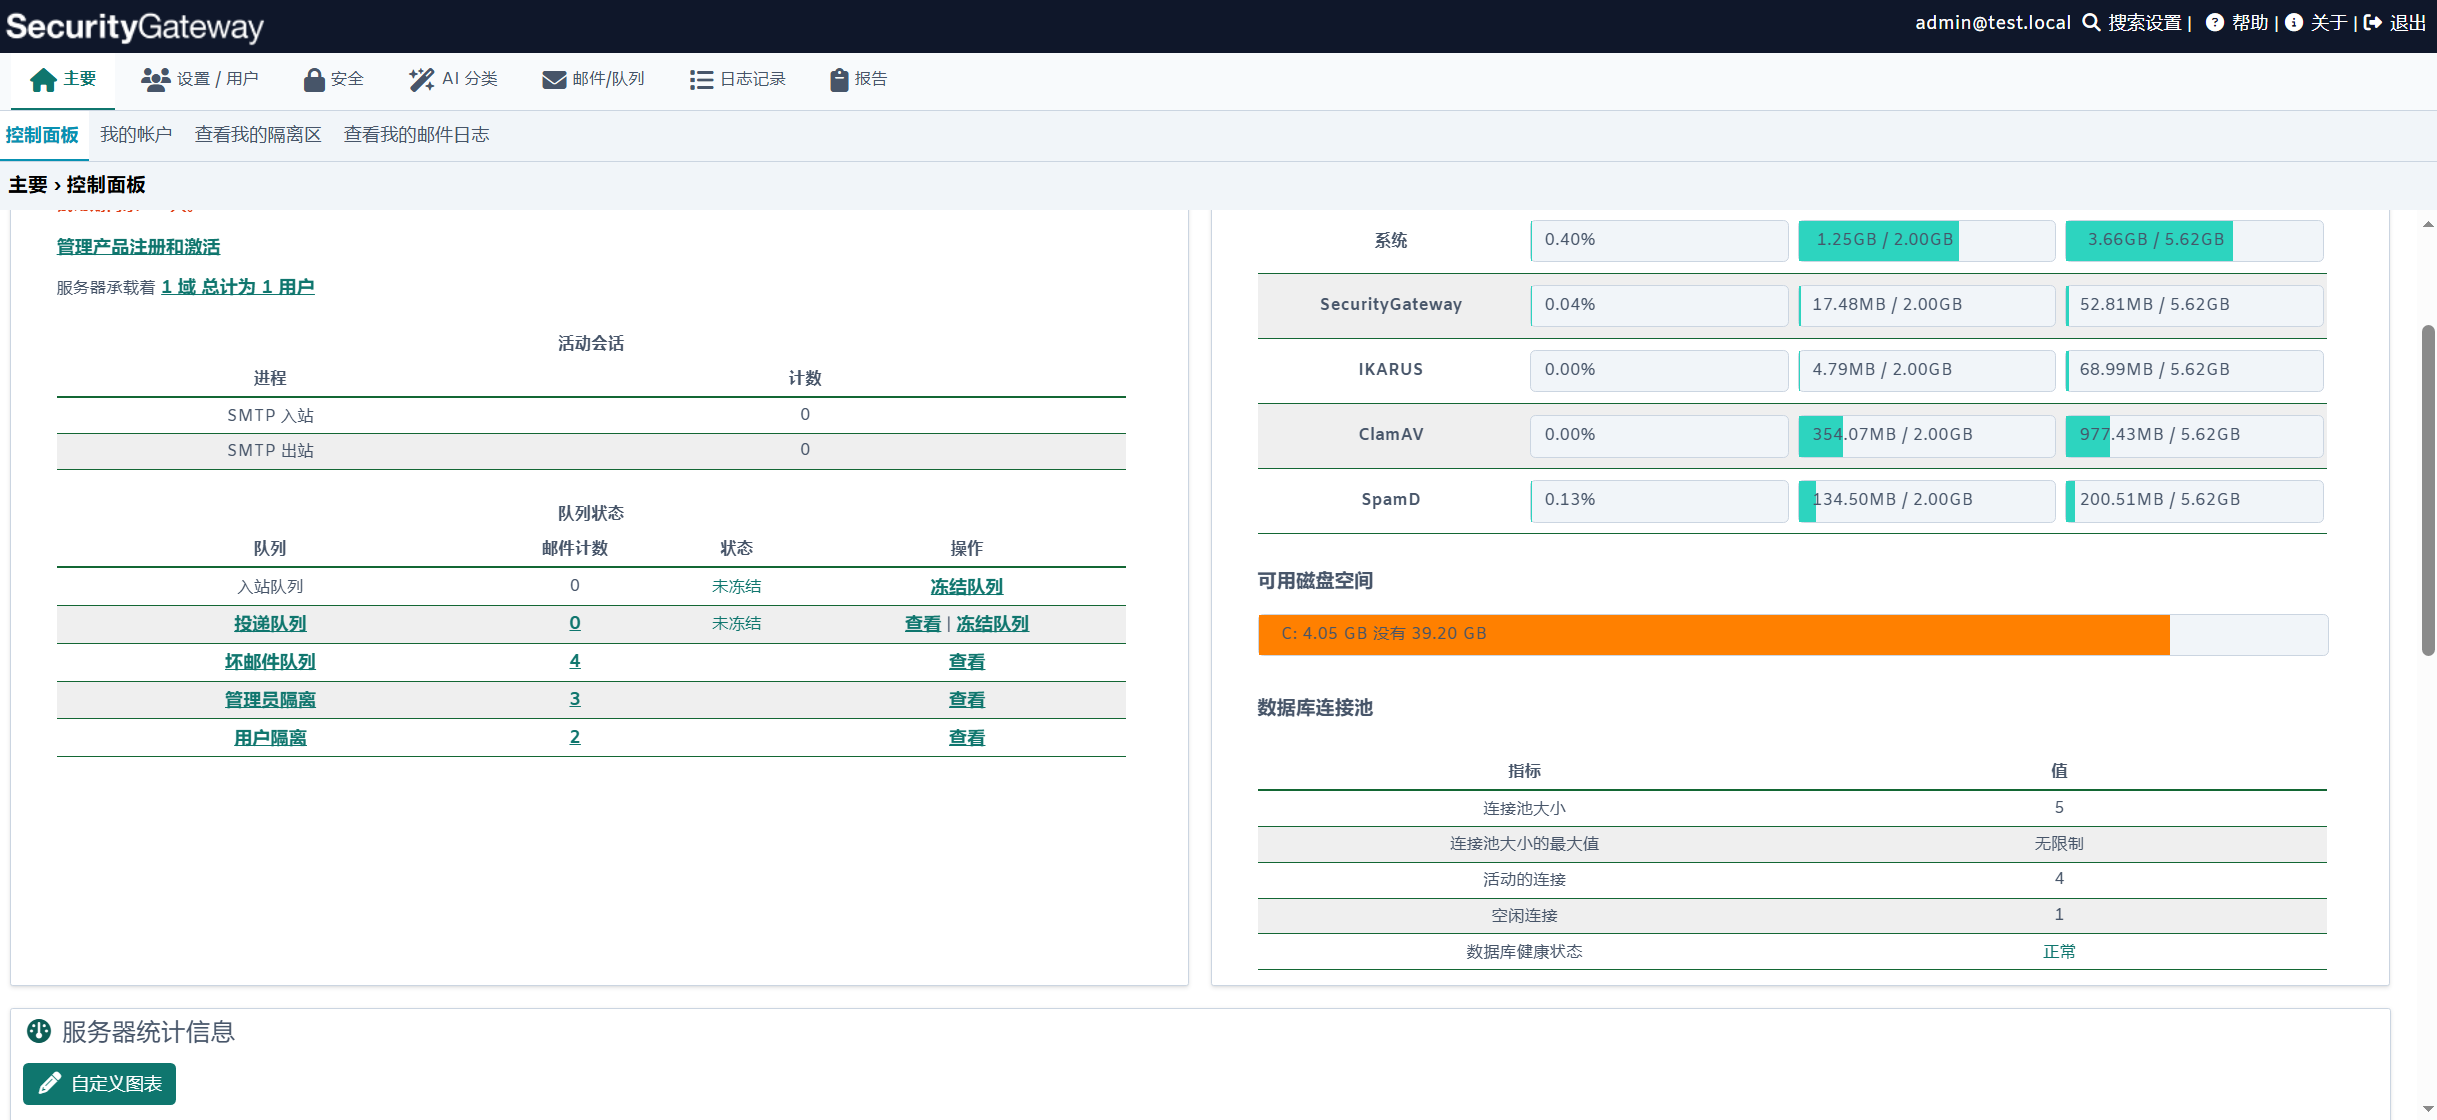Image resolution: width=2437 pixels, height=1120 pixels.
Task: Click 冻结队列 for 入站队列
Action: [x=966, y=587]
